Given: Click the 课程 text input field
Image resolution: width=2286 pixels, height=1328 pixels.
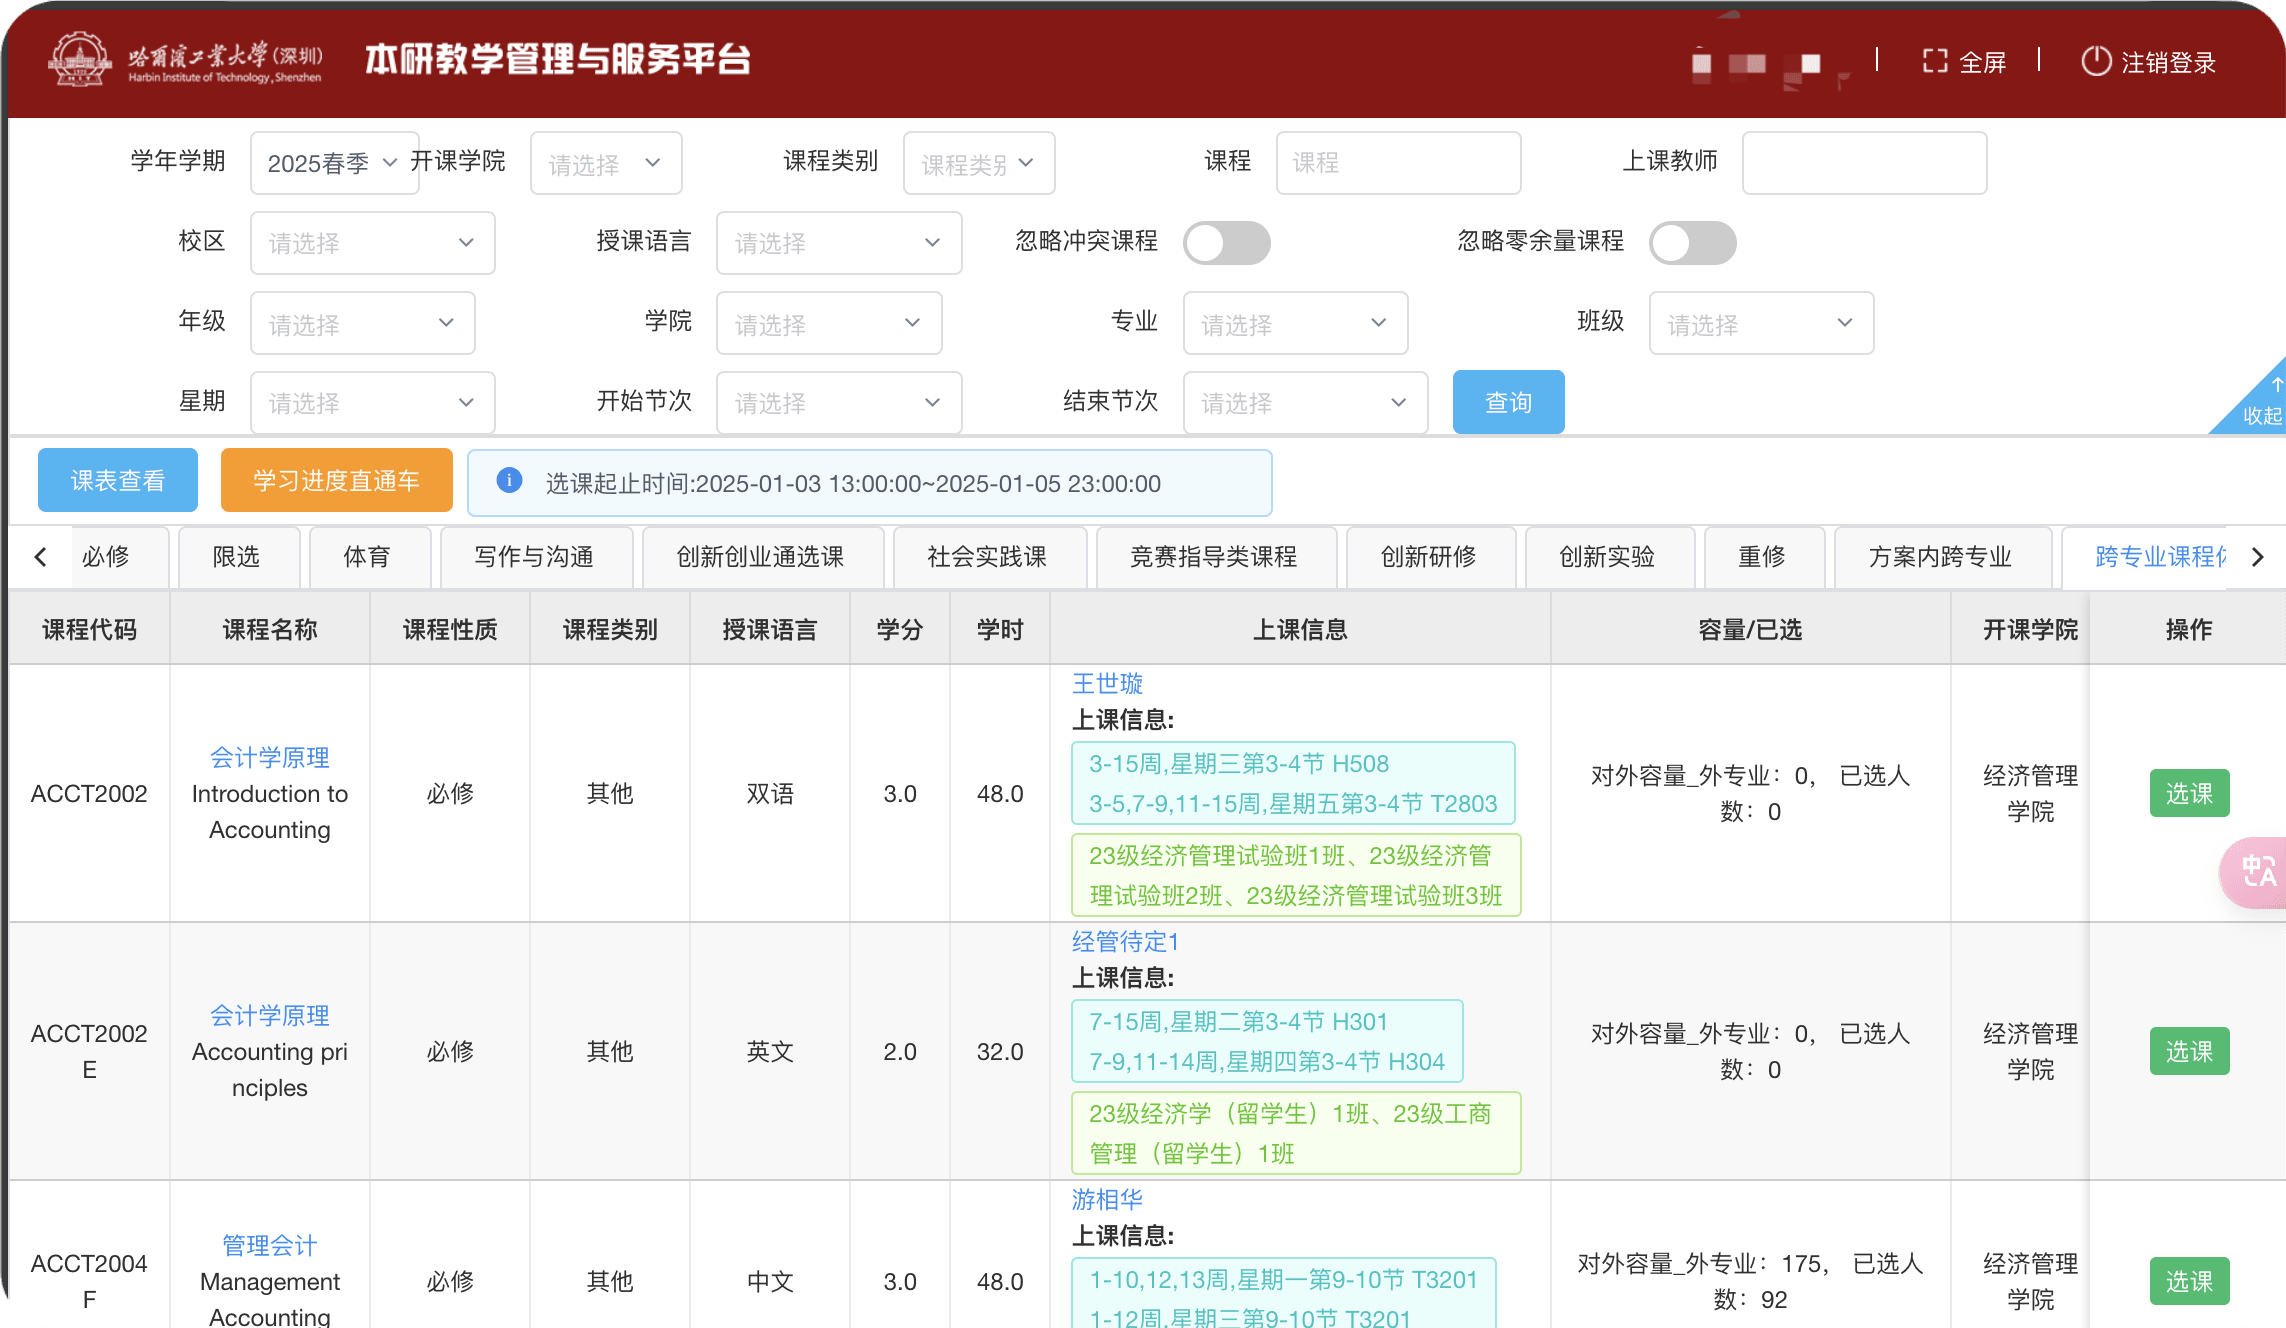Looking at the screenshot, I should click(x=1397, y=163).
